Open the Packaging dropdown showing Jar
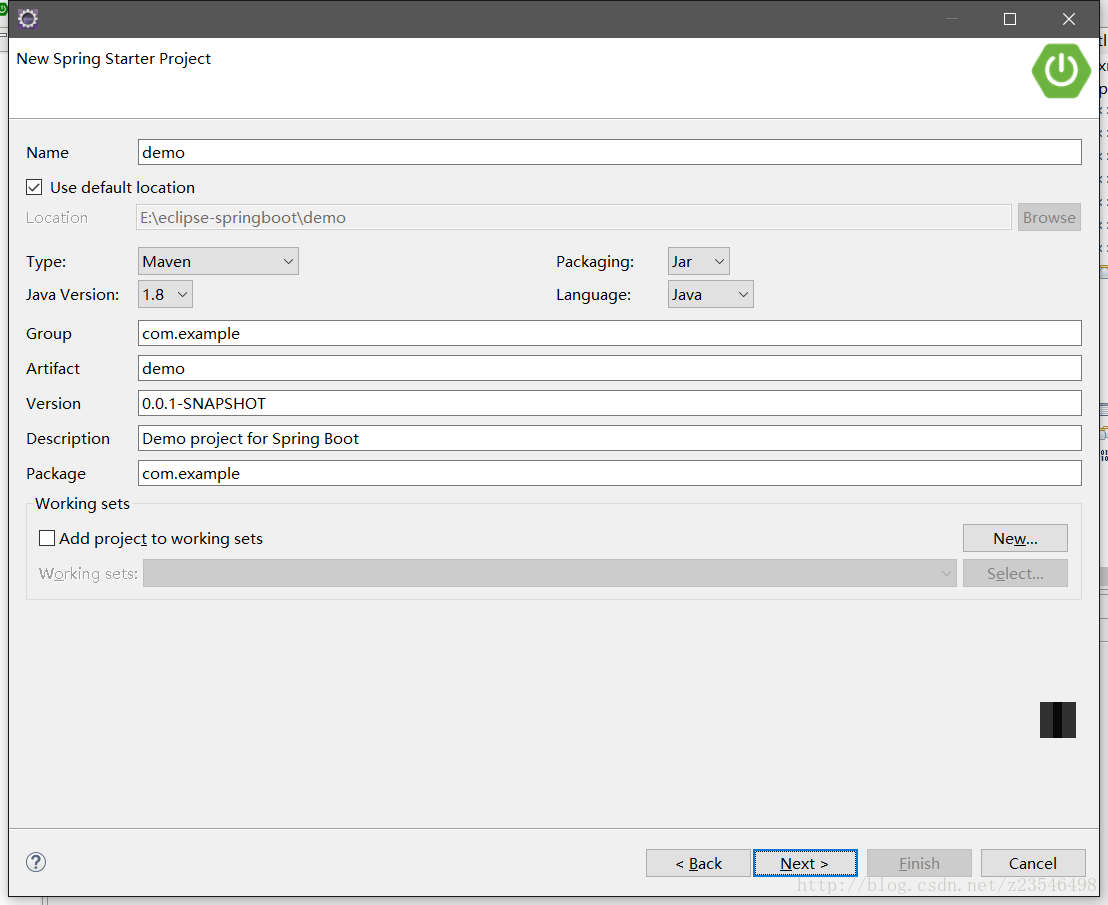 tap(698, 261)
